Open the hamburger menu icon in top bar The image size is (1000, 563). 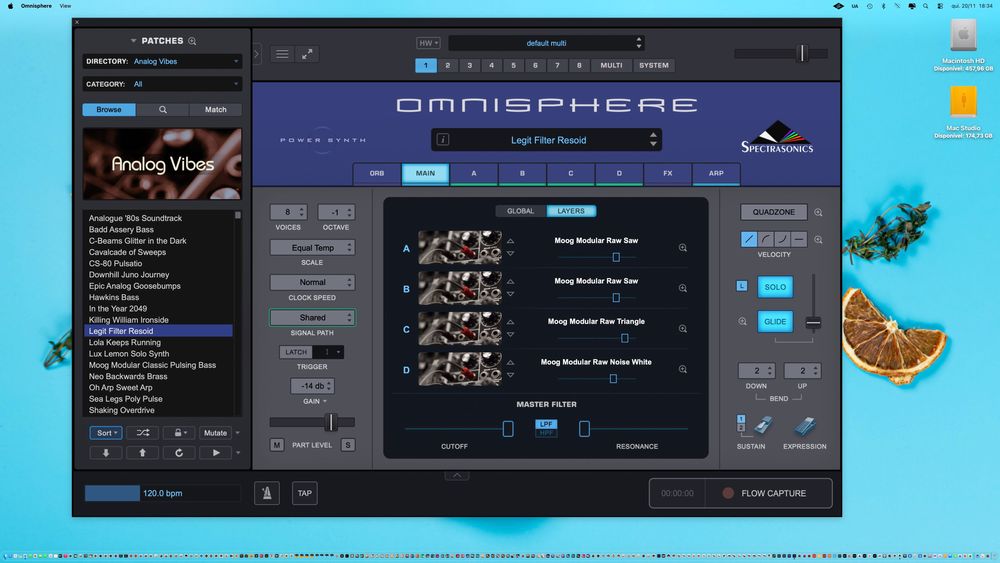tap(282, 54)
